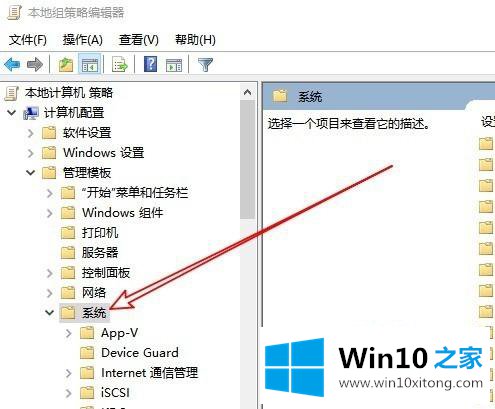Viewport: 495px width, 409px height.
Task: Click the Filter funnel toolbar icon
Action: (x=205, y=64)
